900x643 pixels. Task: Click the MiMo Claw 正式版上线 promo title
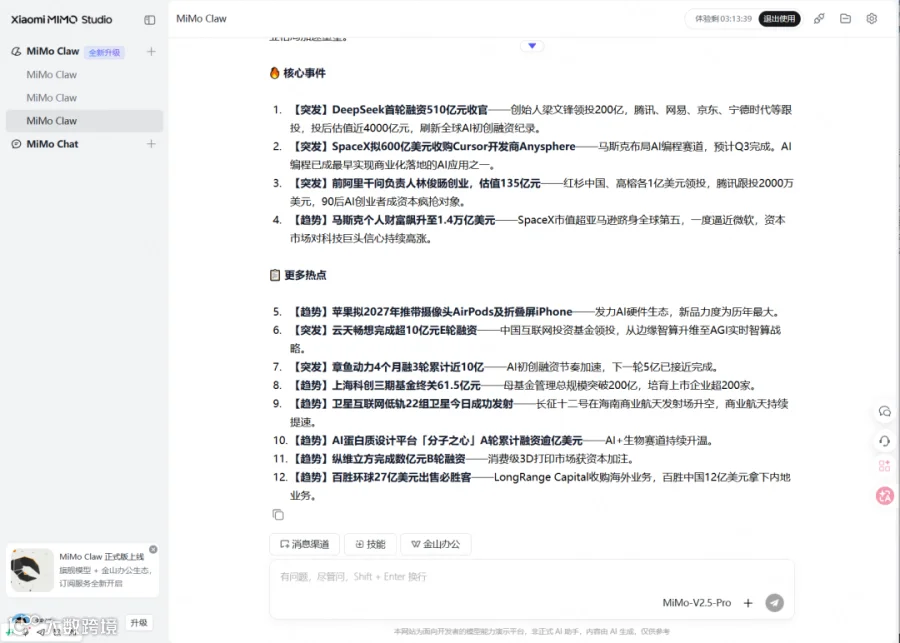click(x=102, y=557)
